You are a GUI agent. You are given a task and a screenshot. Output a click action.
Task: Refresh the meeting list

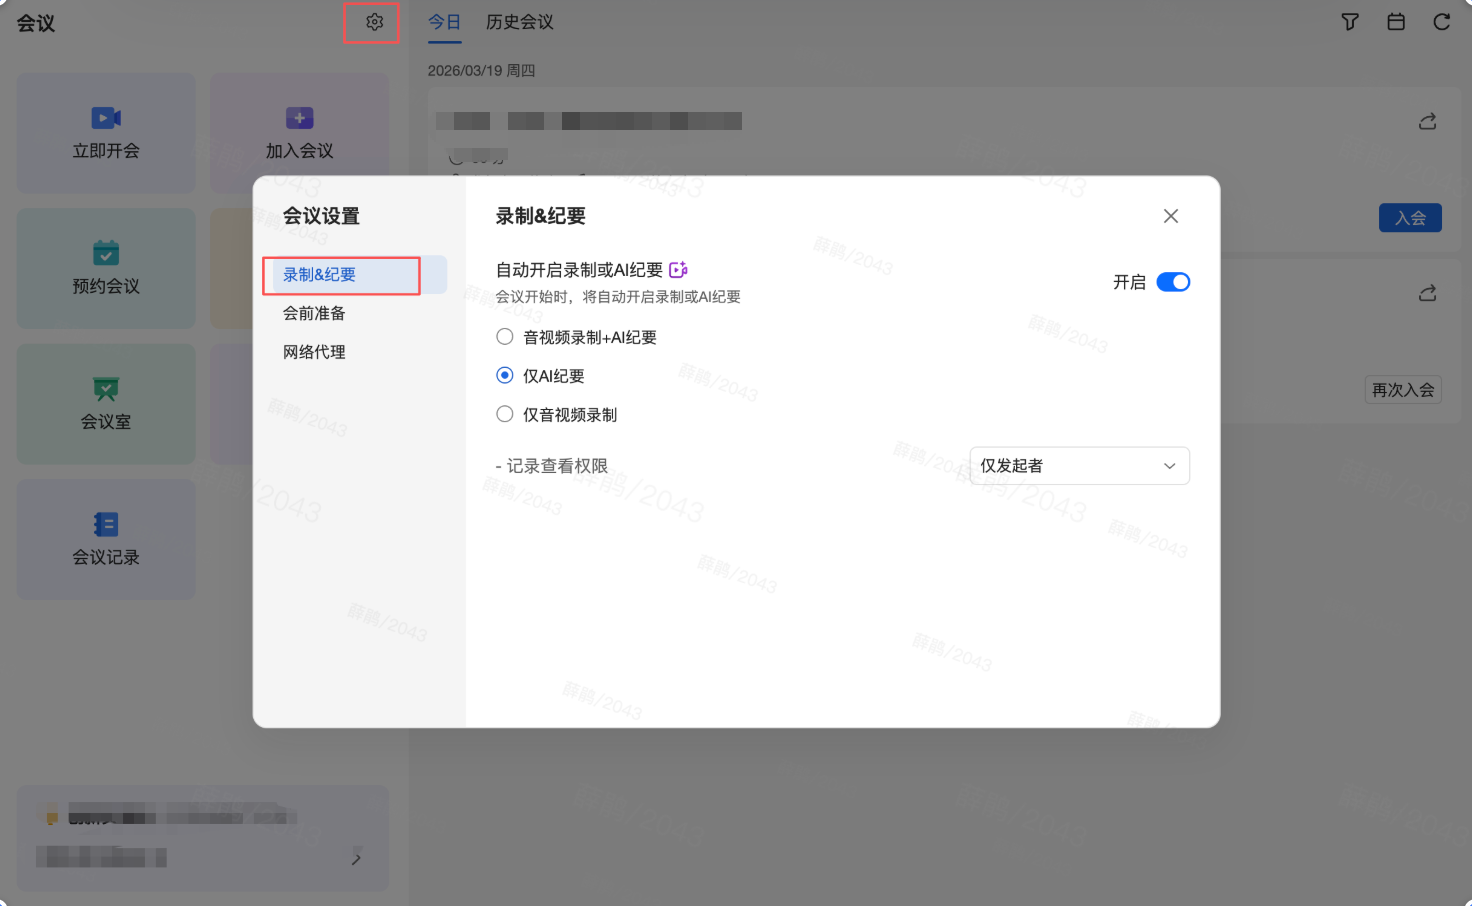tap(1442, 22)
